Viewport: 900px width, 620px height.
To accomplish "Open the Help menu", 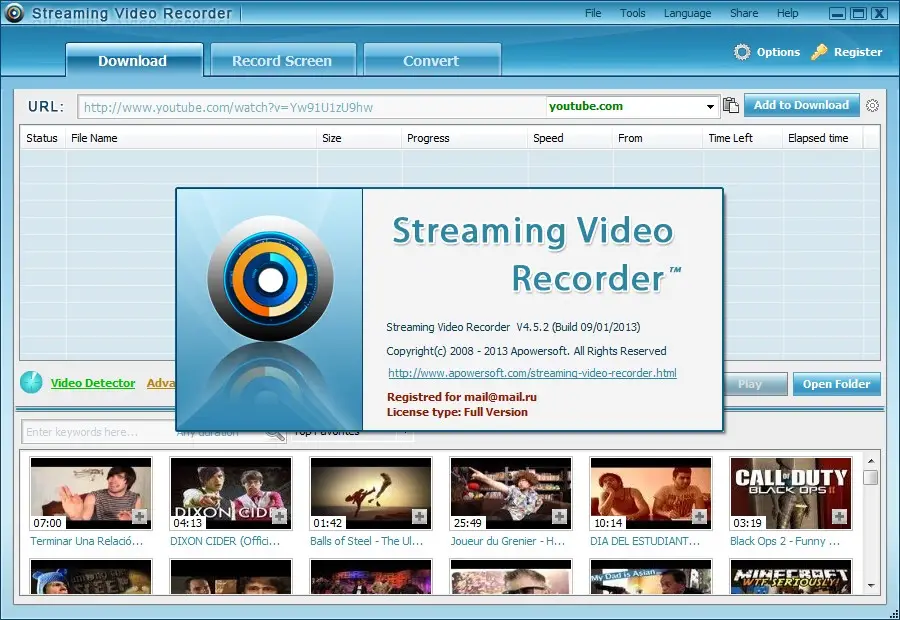I will [x=788, y=13].
